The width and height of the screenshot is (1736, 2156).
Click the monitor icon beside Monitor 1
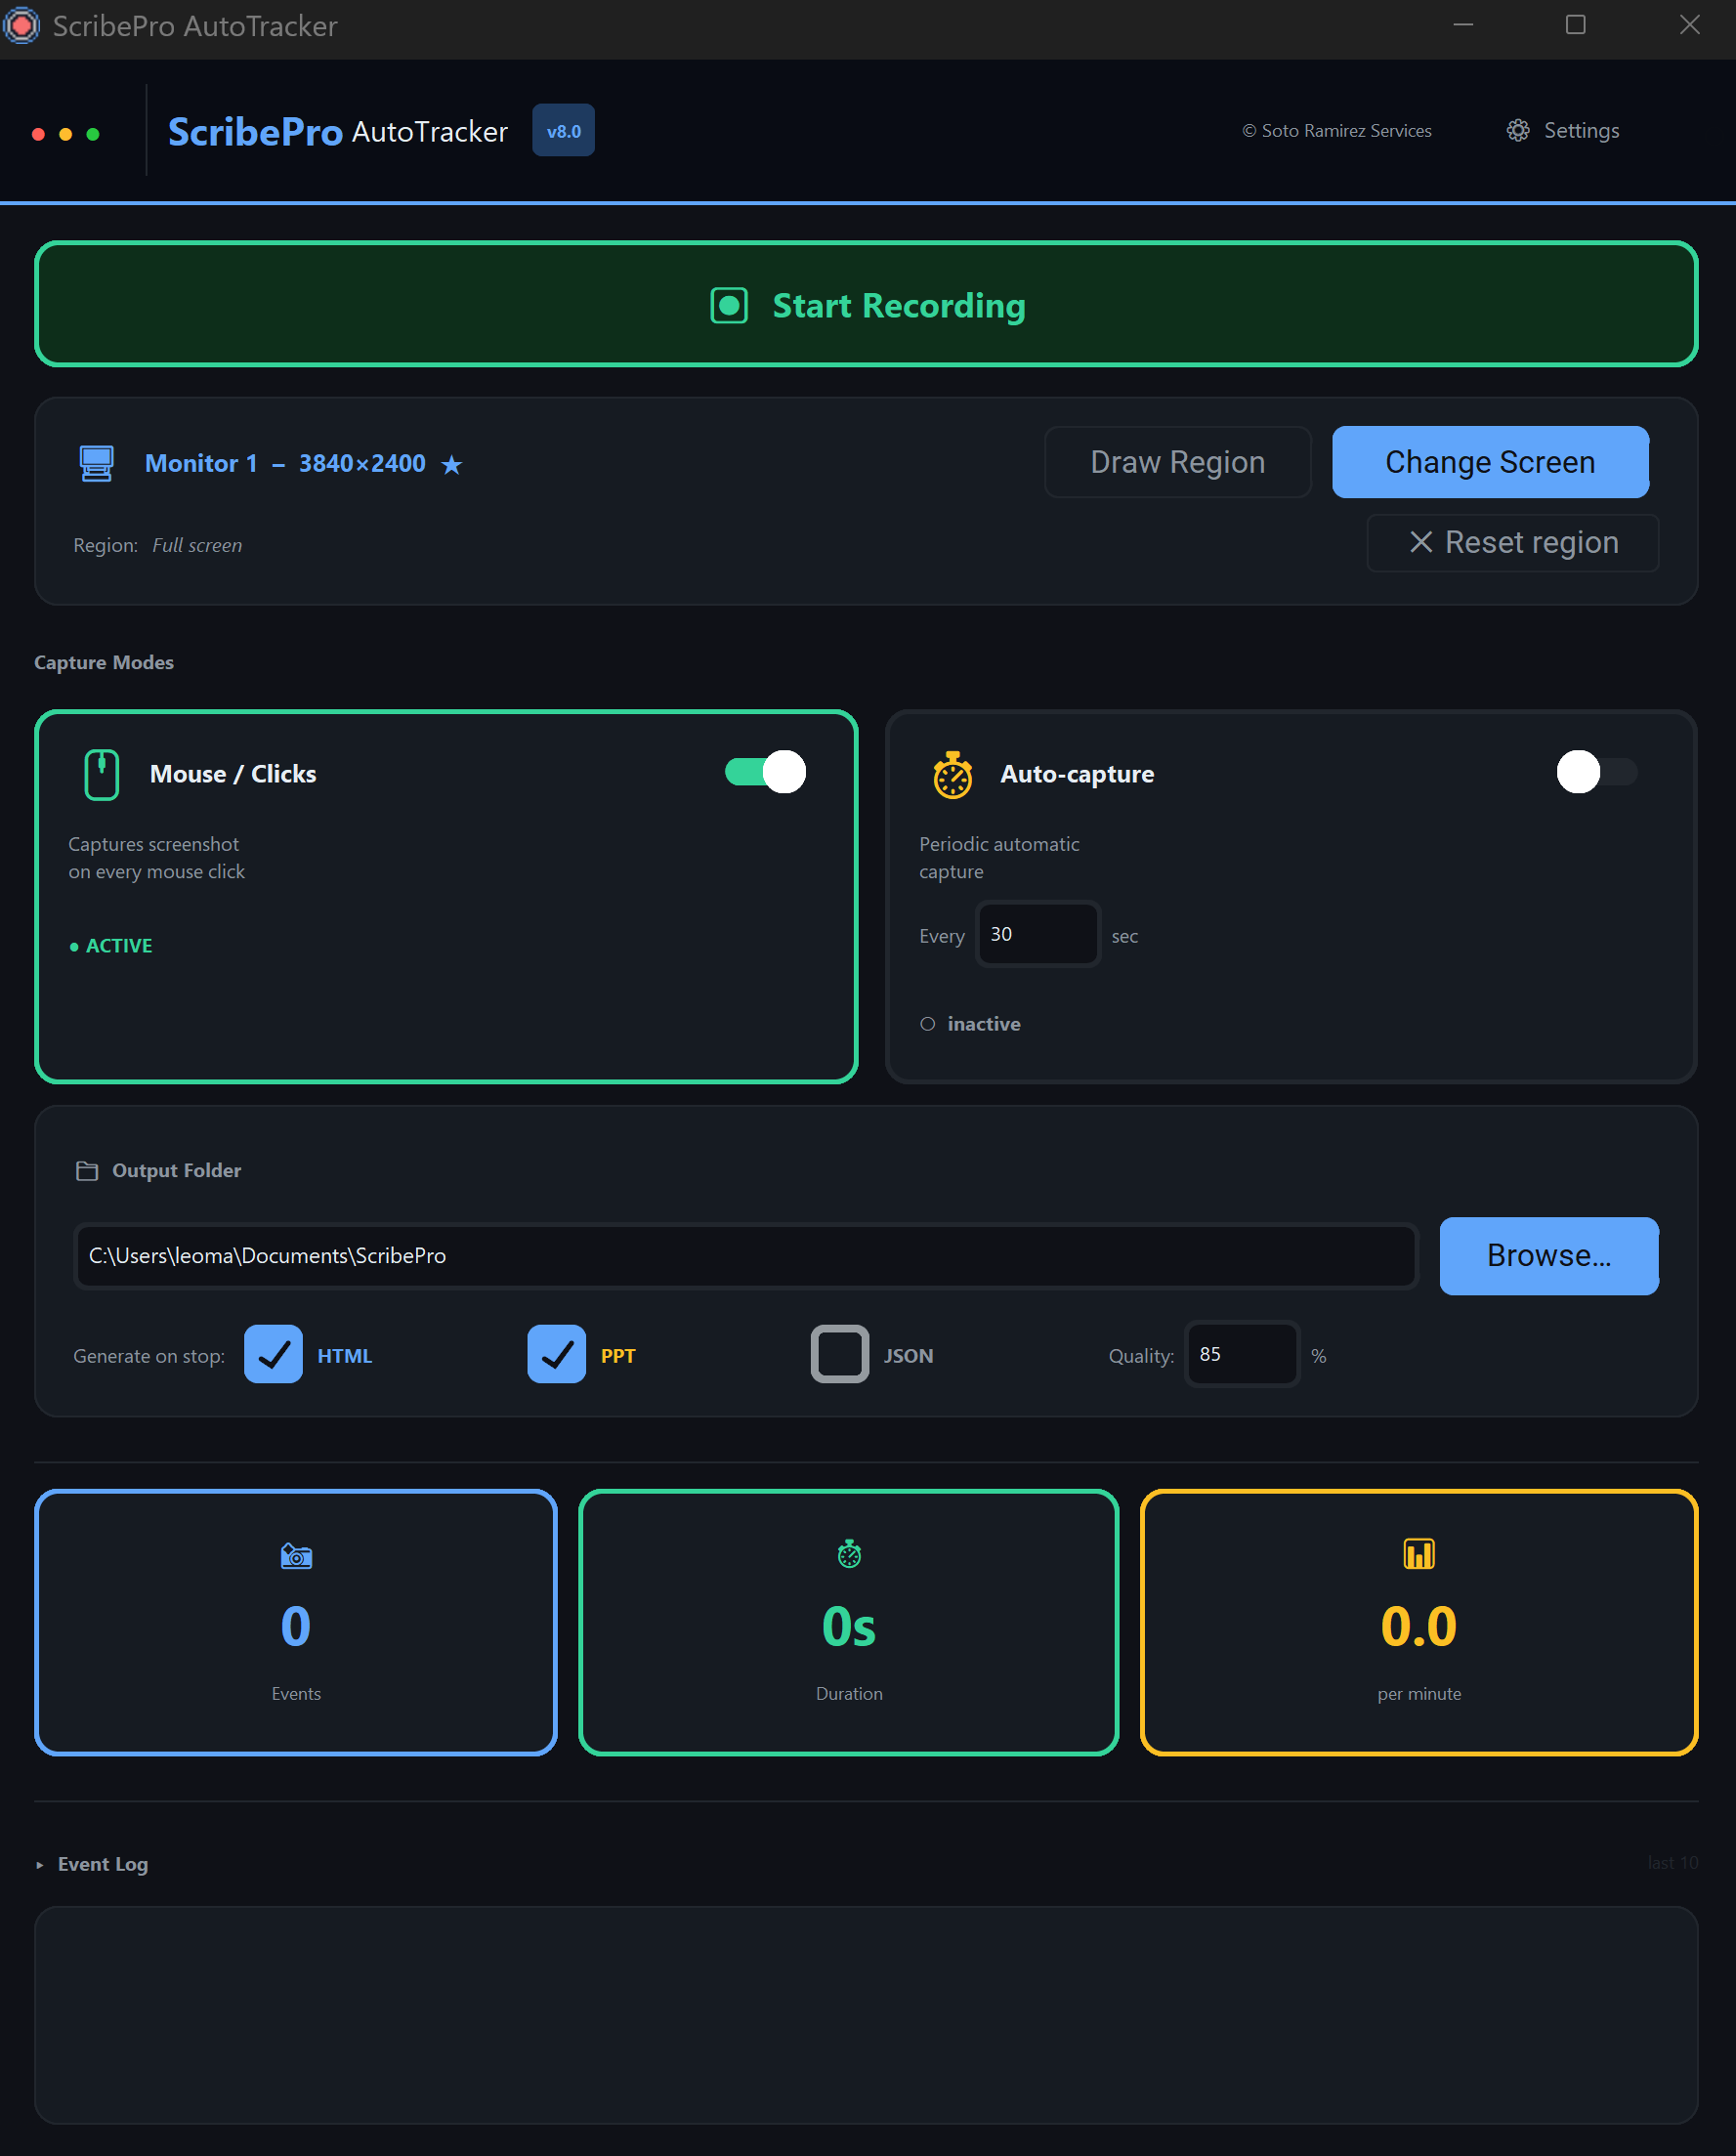(x=97, y=463)
